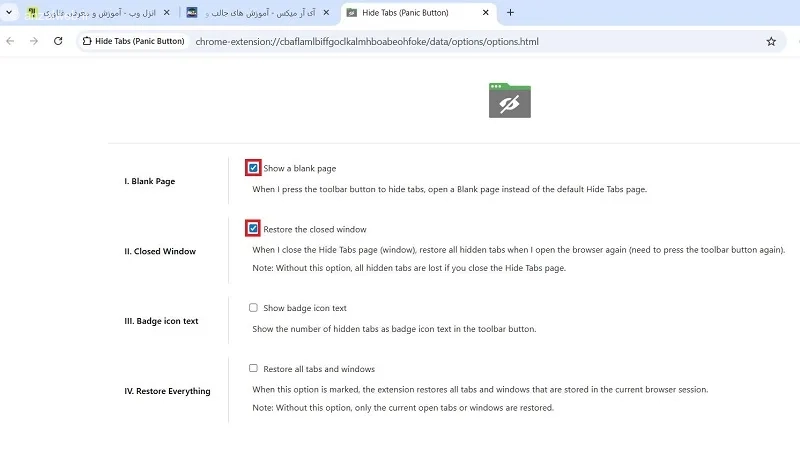Reload the page with the refresh icon

[x=58, y=41]
